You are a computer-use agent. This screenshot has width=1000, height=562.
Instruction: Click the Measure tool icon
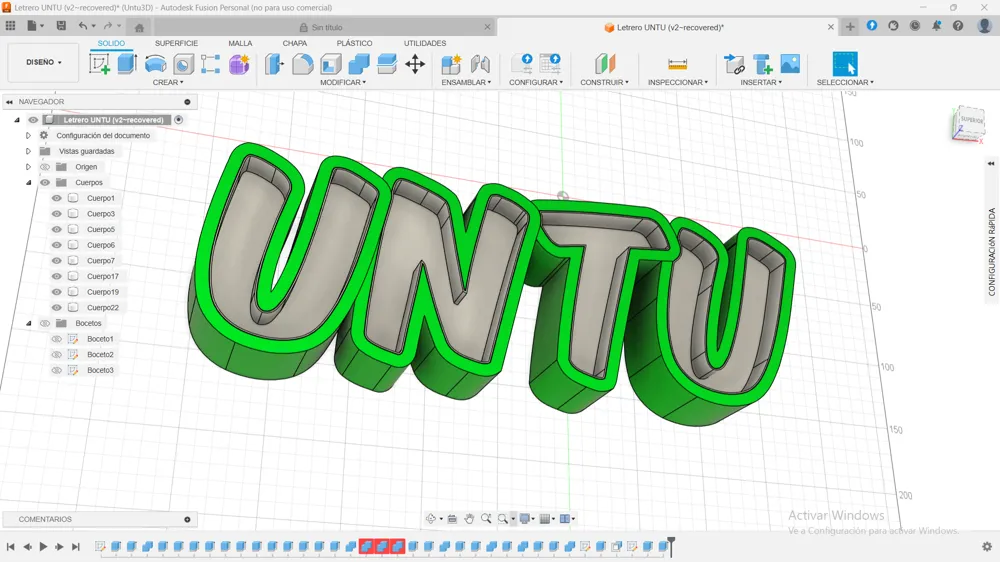(677, 64)
